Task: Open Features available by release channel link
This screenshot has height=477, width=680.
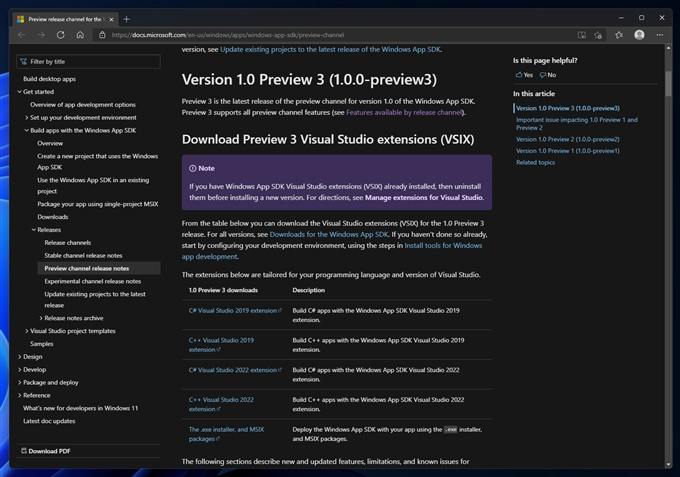Action: click(404, 112)
